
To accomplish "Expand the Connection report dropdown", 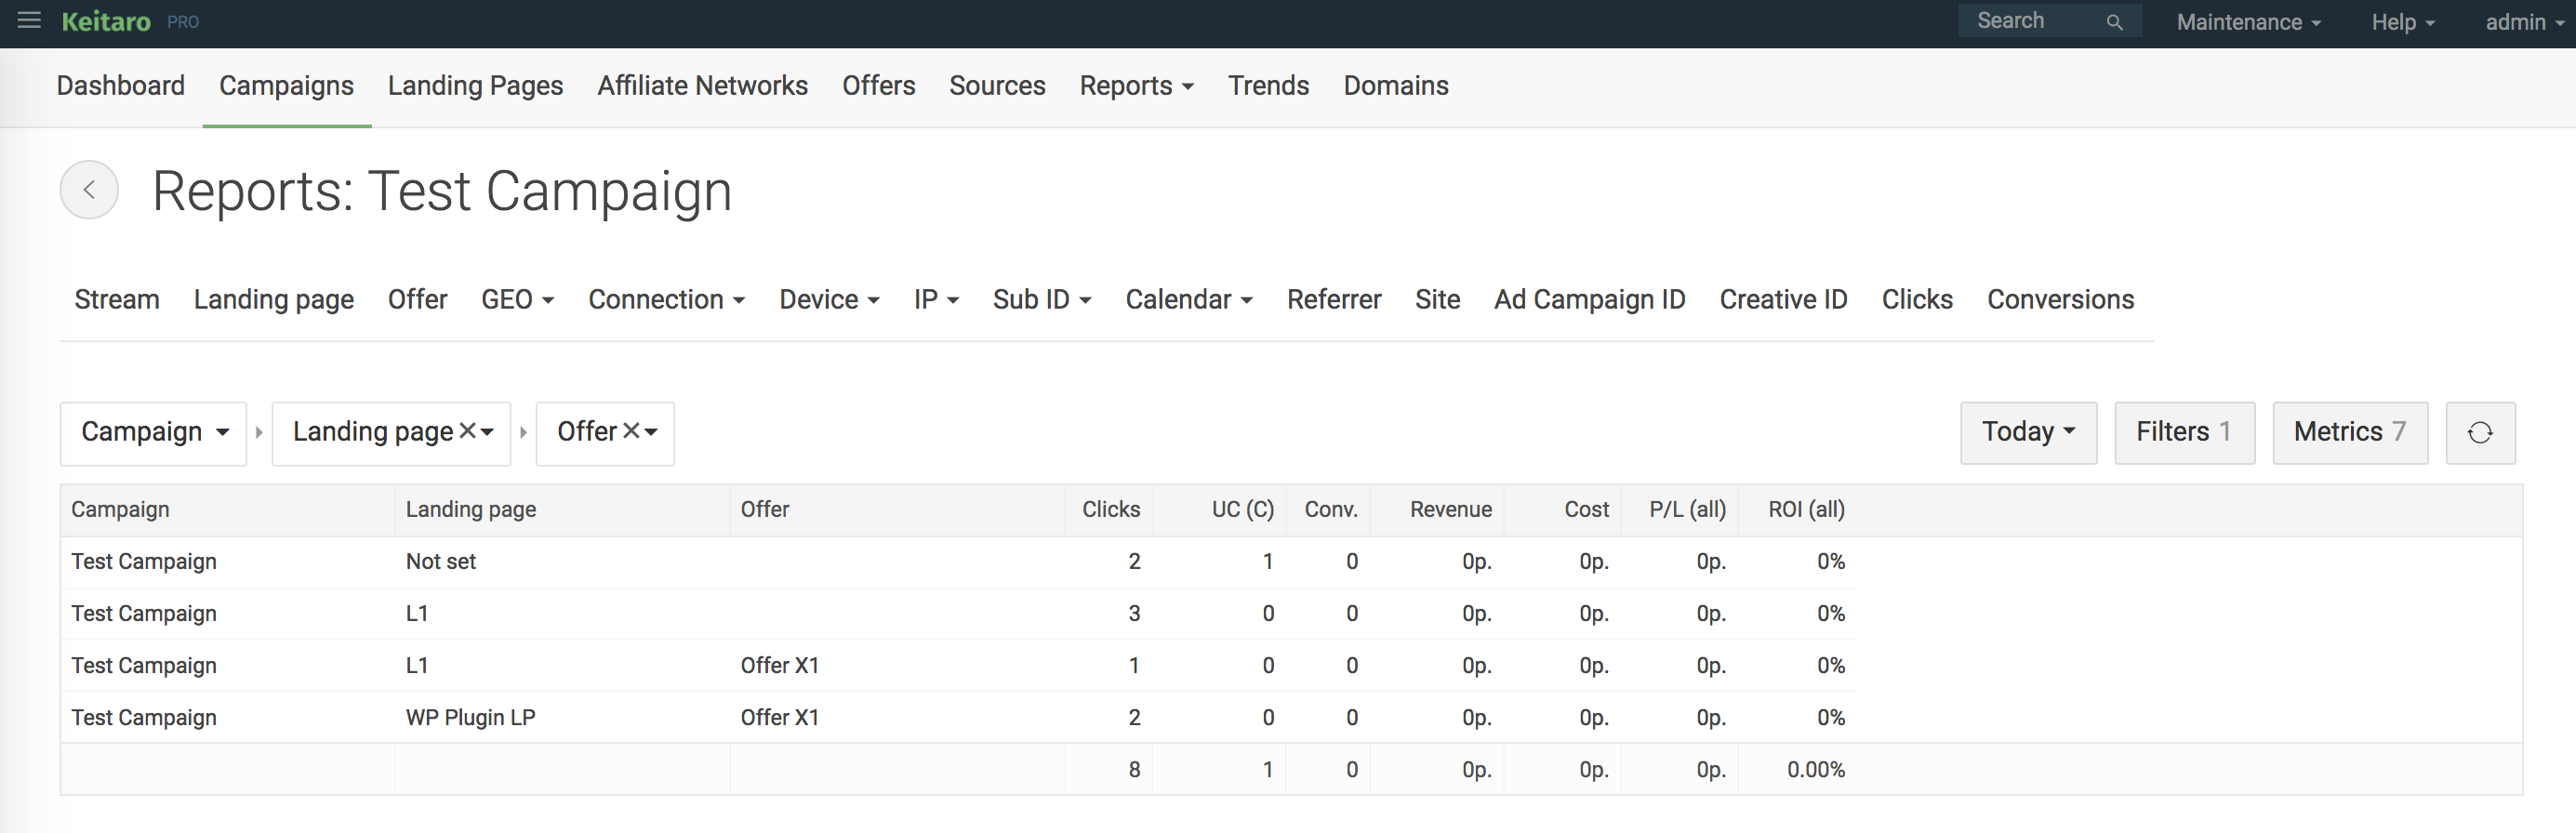I will [666, 299].
